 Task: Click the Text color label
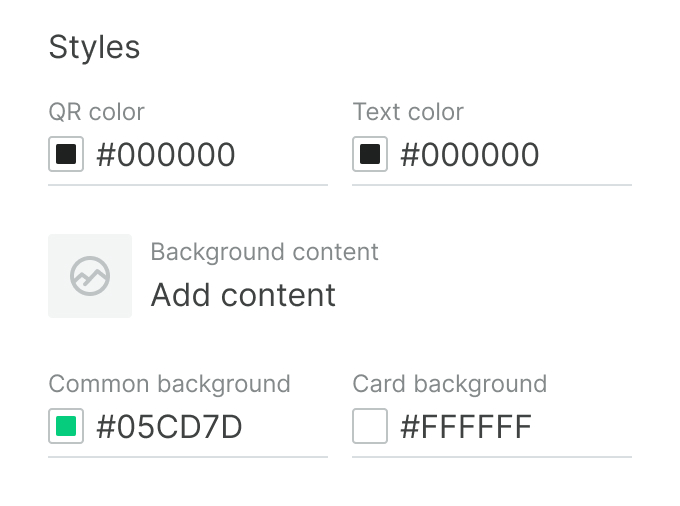pyautogui.click(x=408, y=112)
